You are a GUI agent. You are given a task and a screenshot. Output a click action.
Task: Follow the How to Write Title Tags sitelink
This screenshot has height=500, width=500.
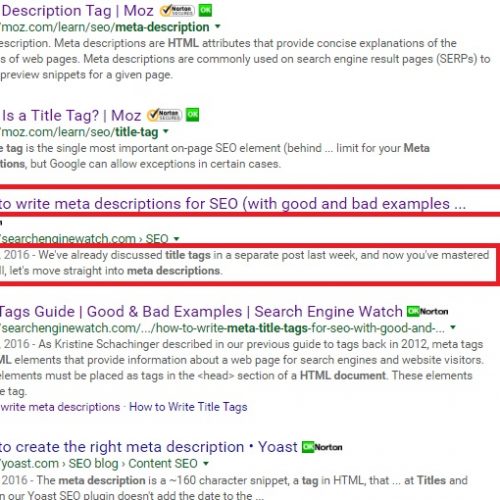click(x=188, y=407)
